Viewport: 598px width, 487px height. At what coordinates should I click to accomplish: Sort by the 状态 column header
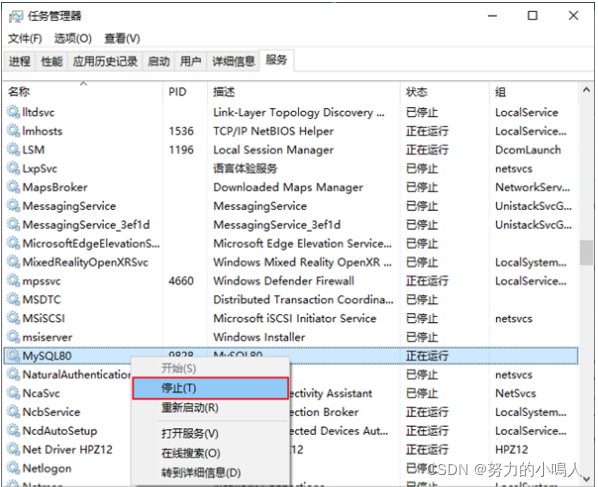[416, 92]
